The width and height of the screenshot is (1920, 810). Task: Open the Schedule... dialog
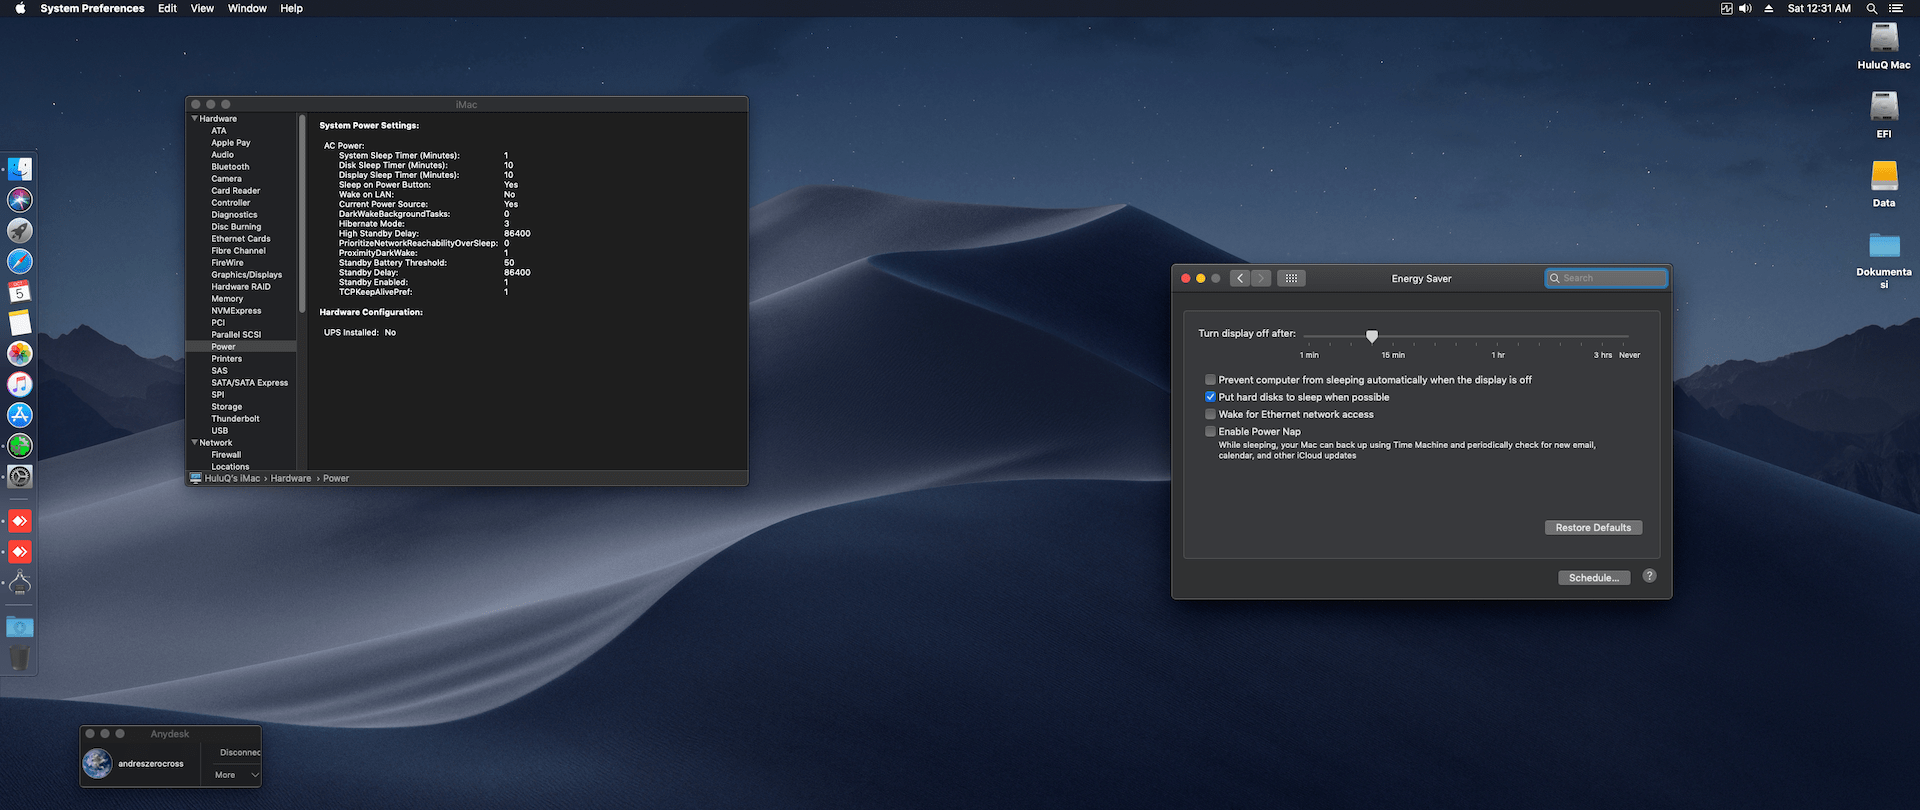coord(1594,578)
